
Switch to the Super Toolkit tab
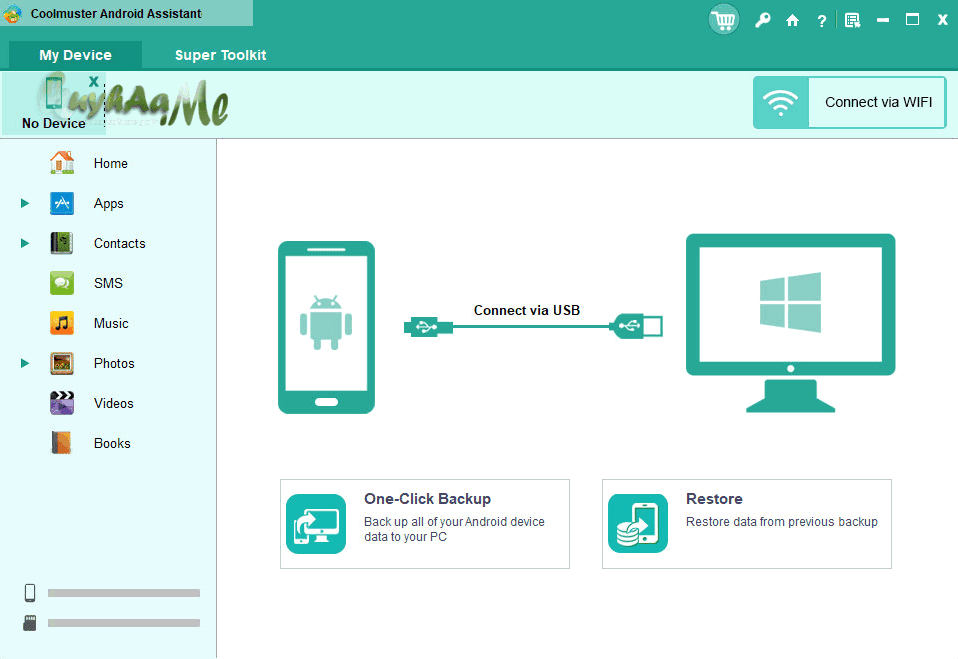[220, 55]
